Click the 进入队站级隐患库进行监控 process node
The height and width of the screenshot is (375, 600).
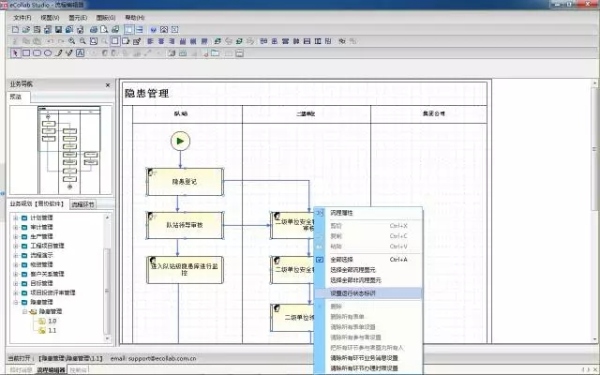coord(184,270)
